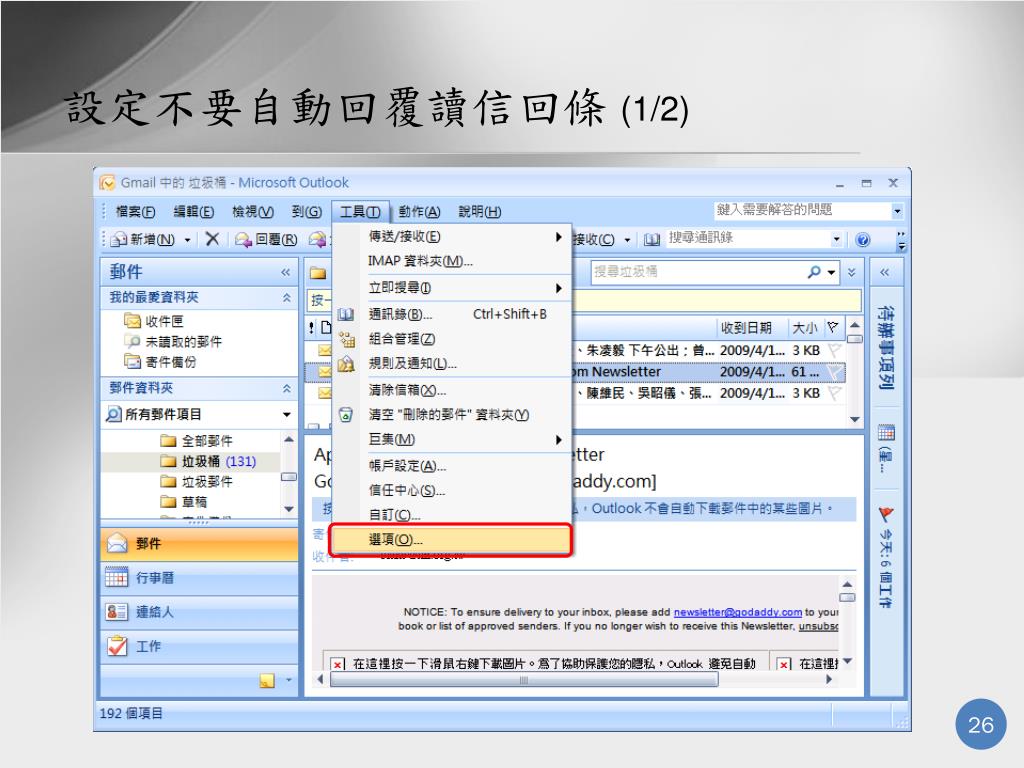Image resolution: width=1024 pixels, height=768 pixels.
Task: Choose 清除信箱(X) menu entry
Action: tap(451, 390)
